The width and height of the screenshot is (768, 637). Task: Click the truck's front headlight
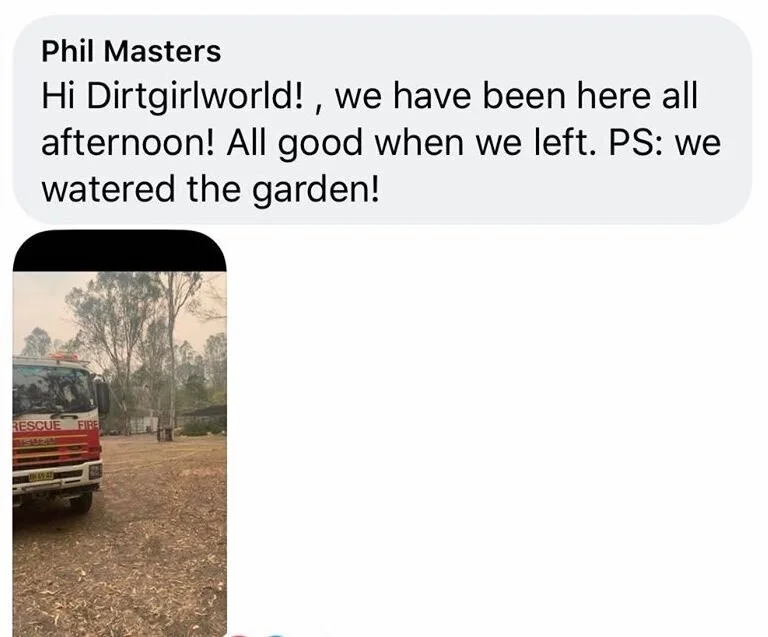click(95, 472)
